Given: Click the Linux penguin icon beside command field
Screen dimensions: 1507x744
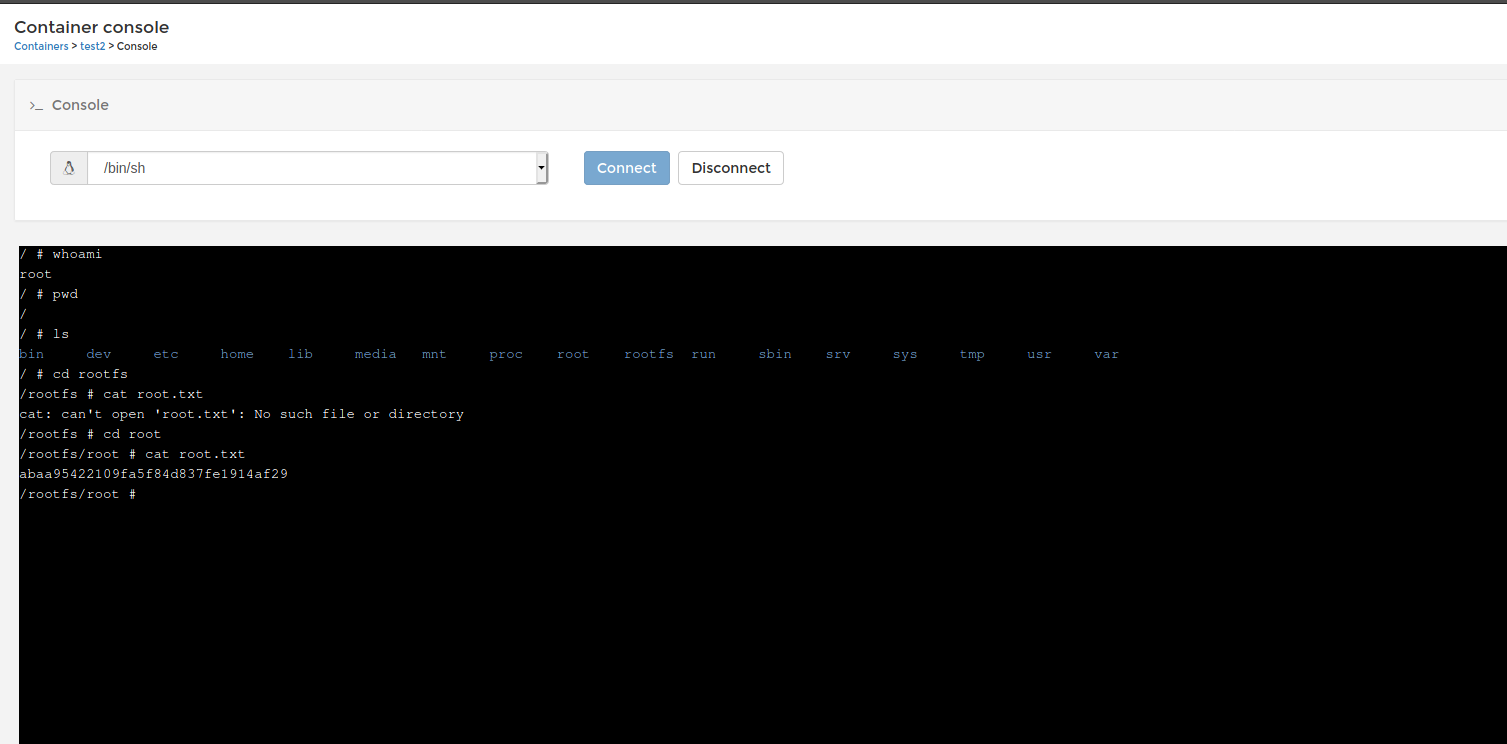Looking at the screenshot, I should (x=69, y=168).
